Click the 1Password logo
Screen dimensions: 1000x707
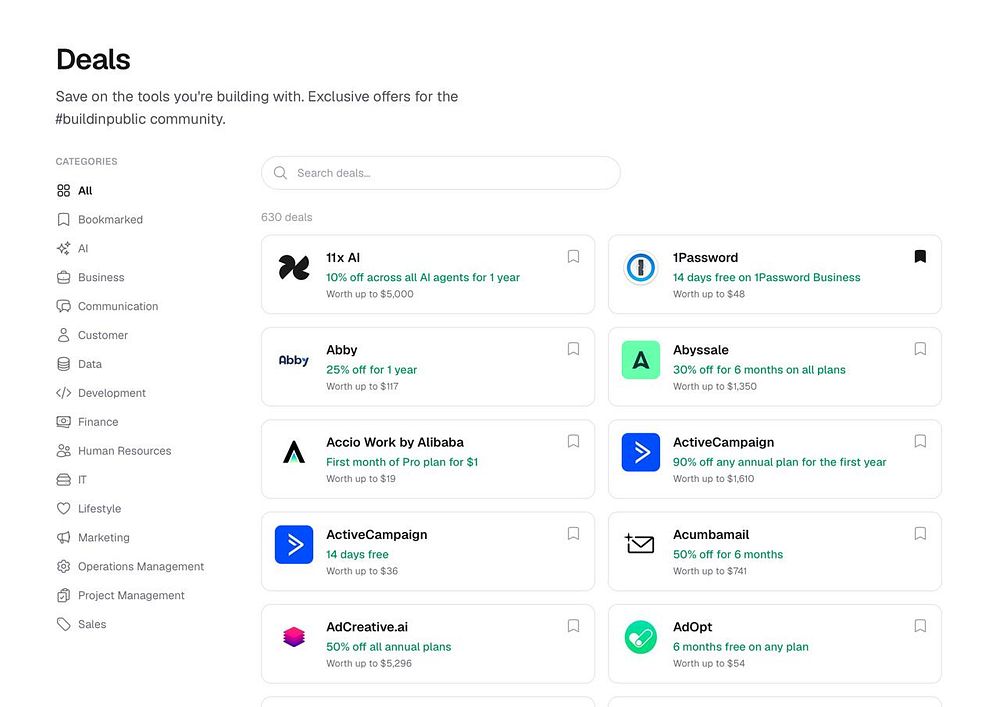tap(640, 268)
